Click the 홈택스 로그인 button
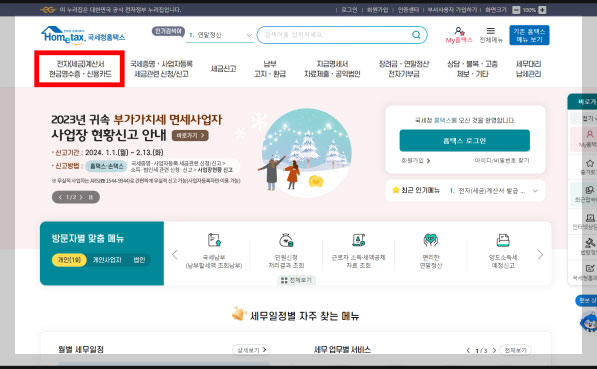This screenshot has width=597, height=369. (465, 141)
